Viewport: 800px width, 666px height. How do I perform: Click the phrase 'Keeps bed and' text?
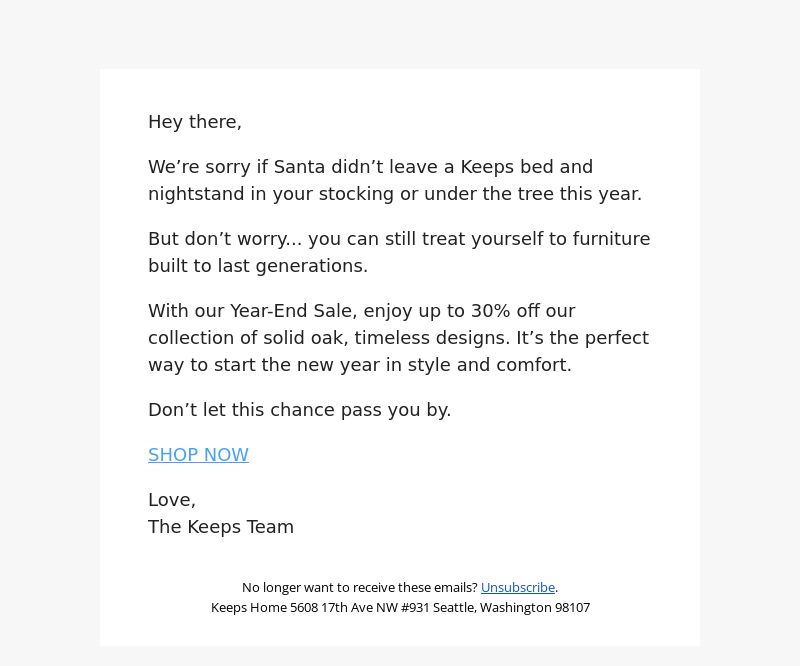coord(527,167)
